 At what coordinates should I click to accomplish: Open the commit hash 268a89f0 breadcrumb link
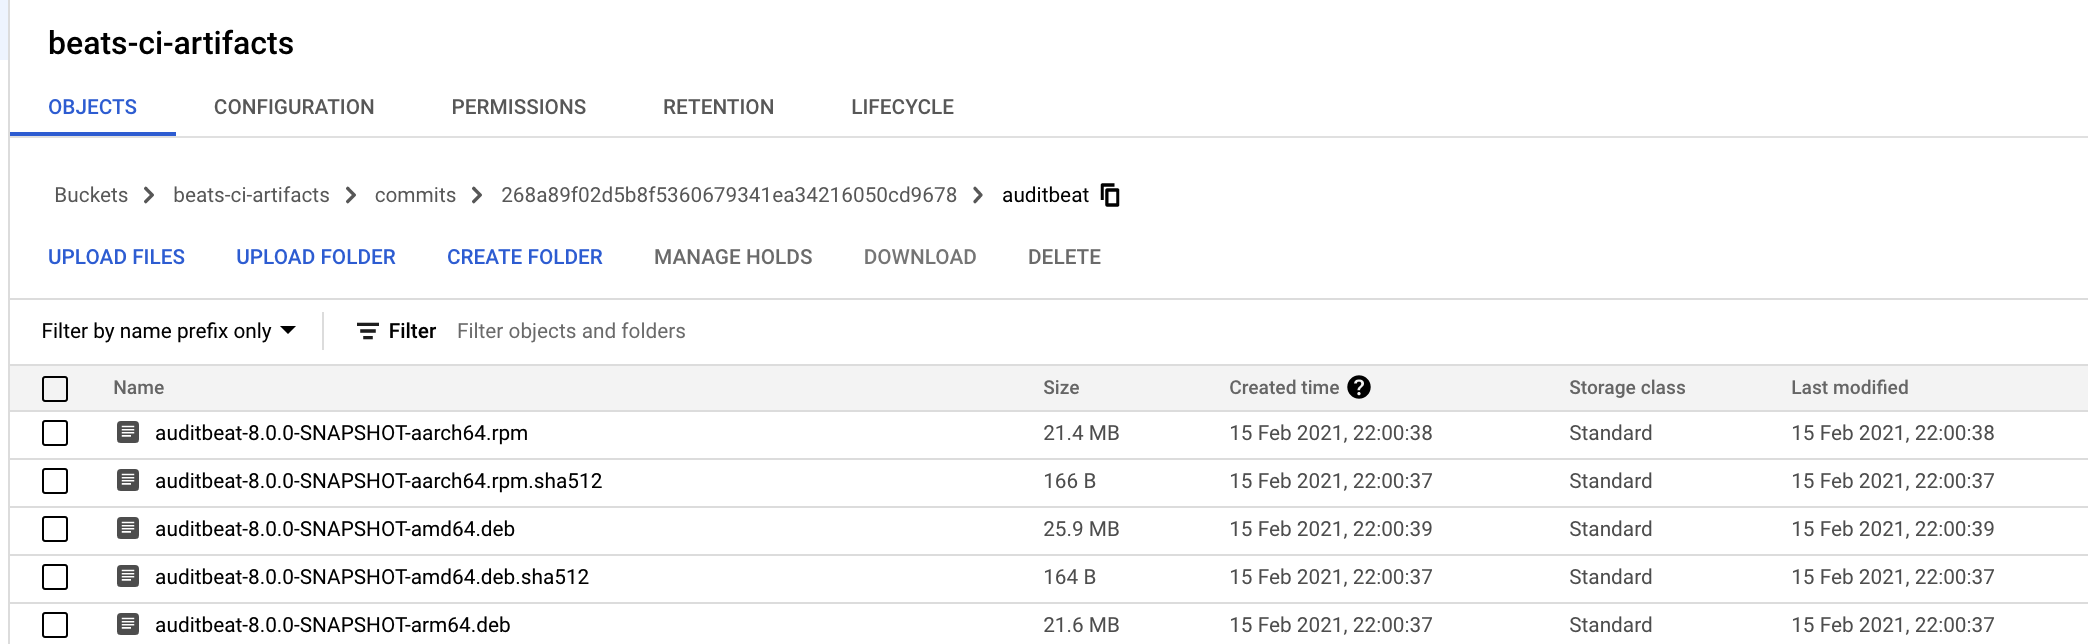pos(729,195)
